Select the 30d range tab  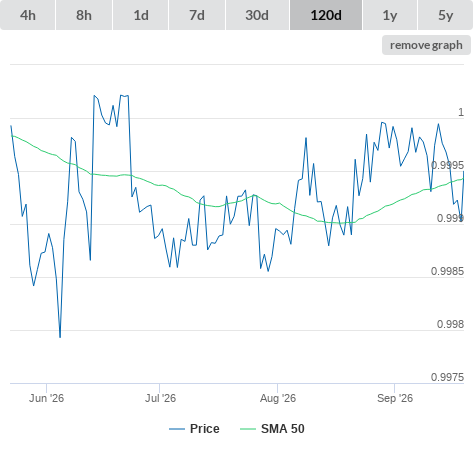pyautogui.click(x=257, y=15)
